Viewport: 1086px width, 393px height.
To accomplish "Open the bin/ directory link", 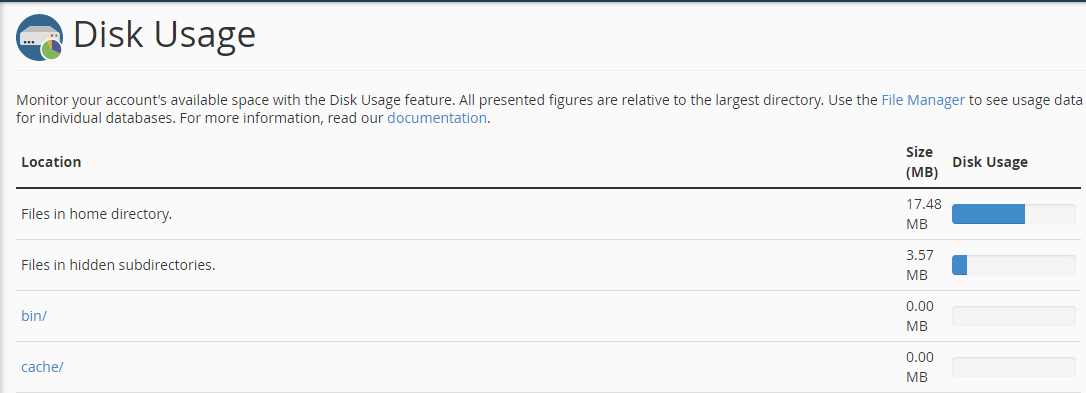I will [x=34, y=316].
